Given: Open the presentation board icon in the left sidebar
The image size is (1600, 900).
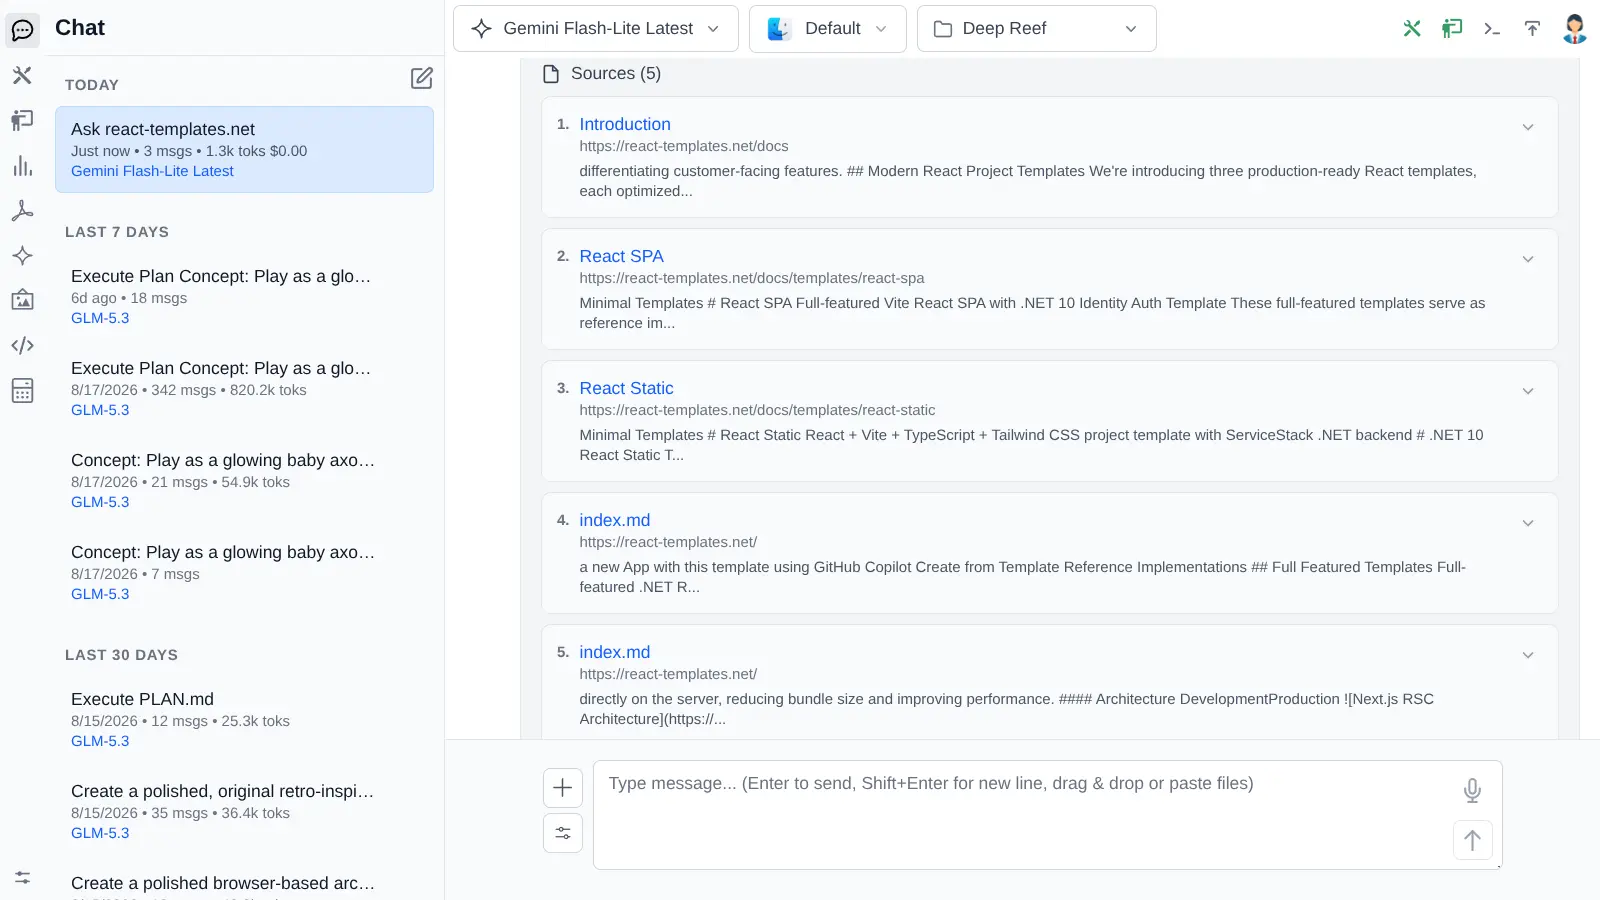Looking at the screenshot, I should tap(22, 120).
